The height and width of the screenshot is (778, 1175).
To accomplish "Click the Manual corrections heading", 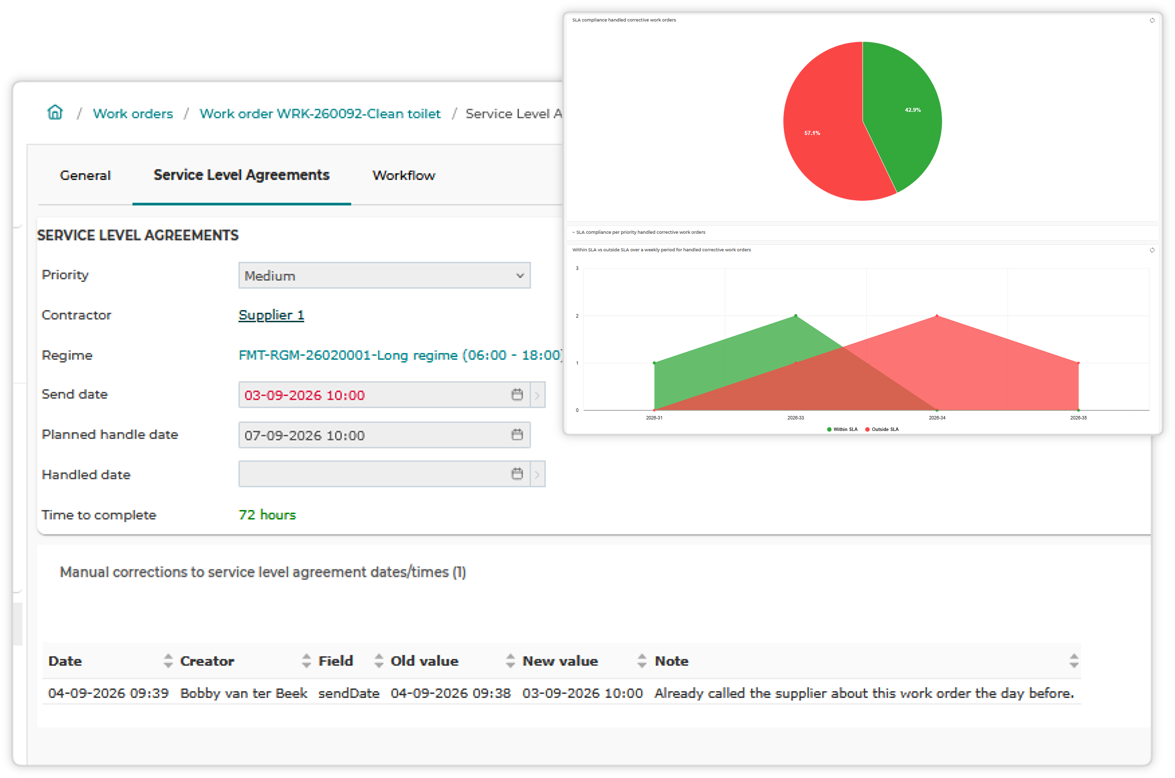I will click(263, 572).
